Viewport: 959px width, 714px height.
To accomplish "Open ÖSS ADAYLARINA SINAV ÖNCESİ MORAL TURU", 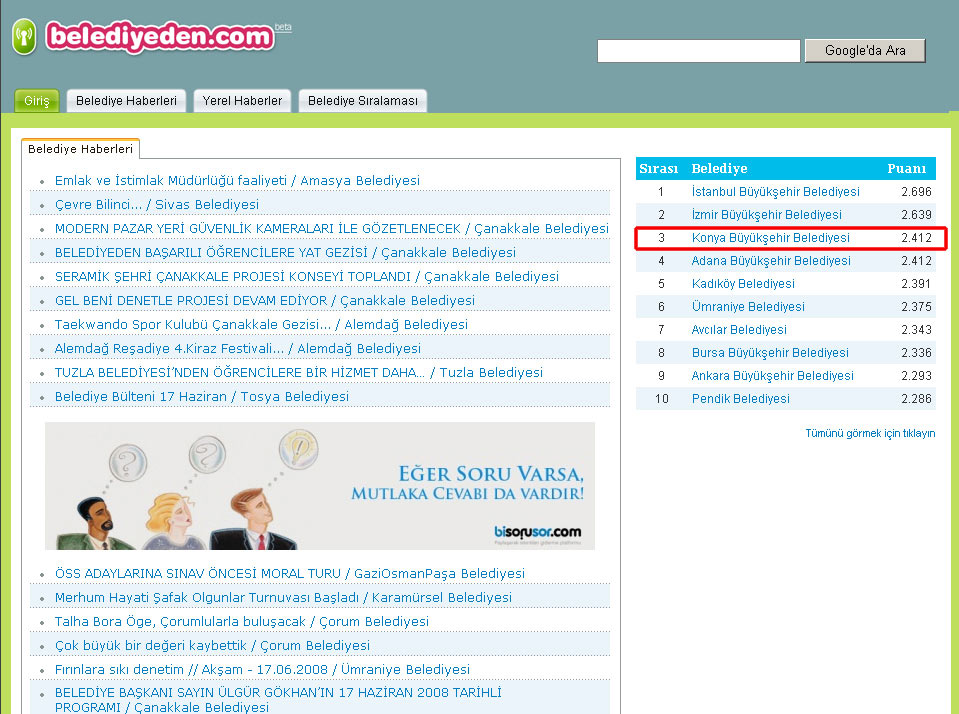I will click(290, 573).
